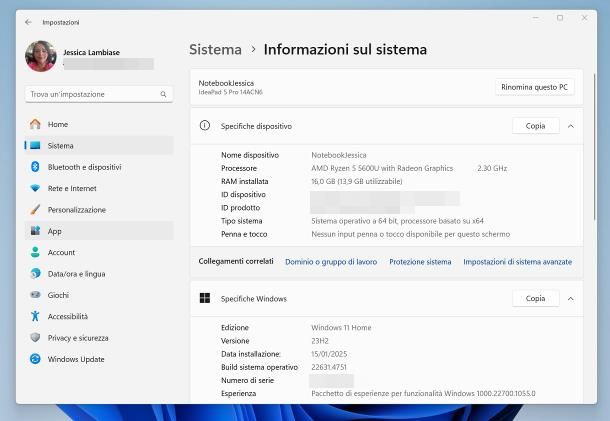The image size is (610, 421).
Task: Click IdeaPad 5 Pro model text
Action: (x=230, y=92)
